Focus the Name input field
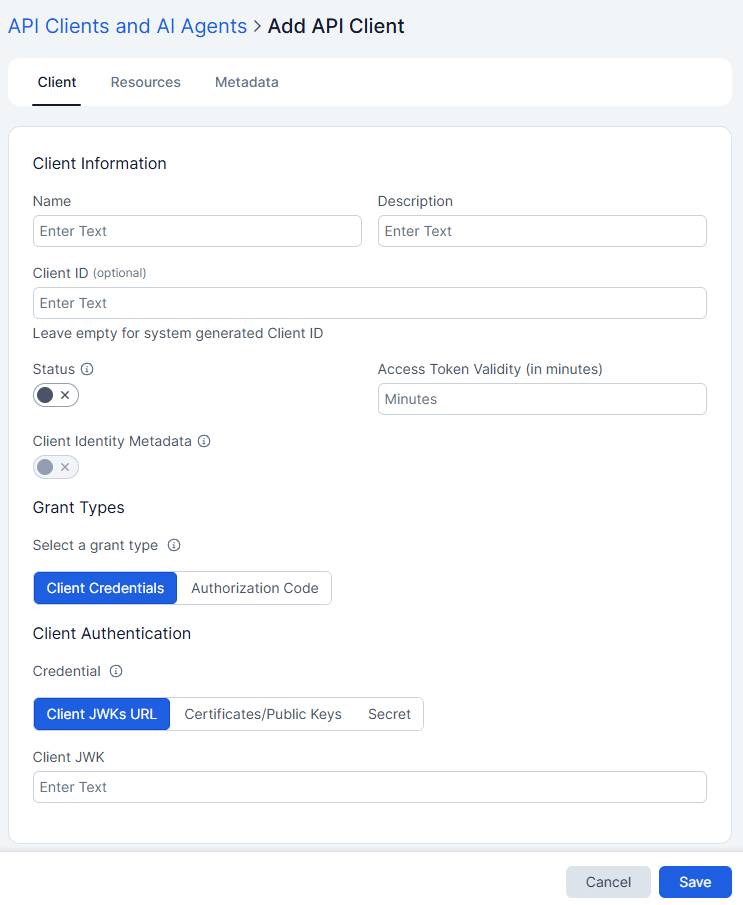The width and height of the screenshot is (743, 905). click(x=197, y=231)
